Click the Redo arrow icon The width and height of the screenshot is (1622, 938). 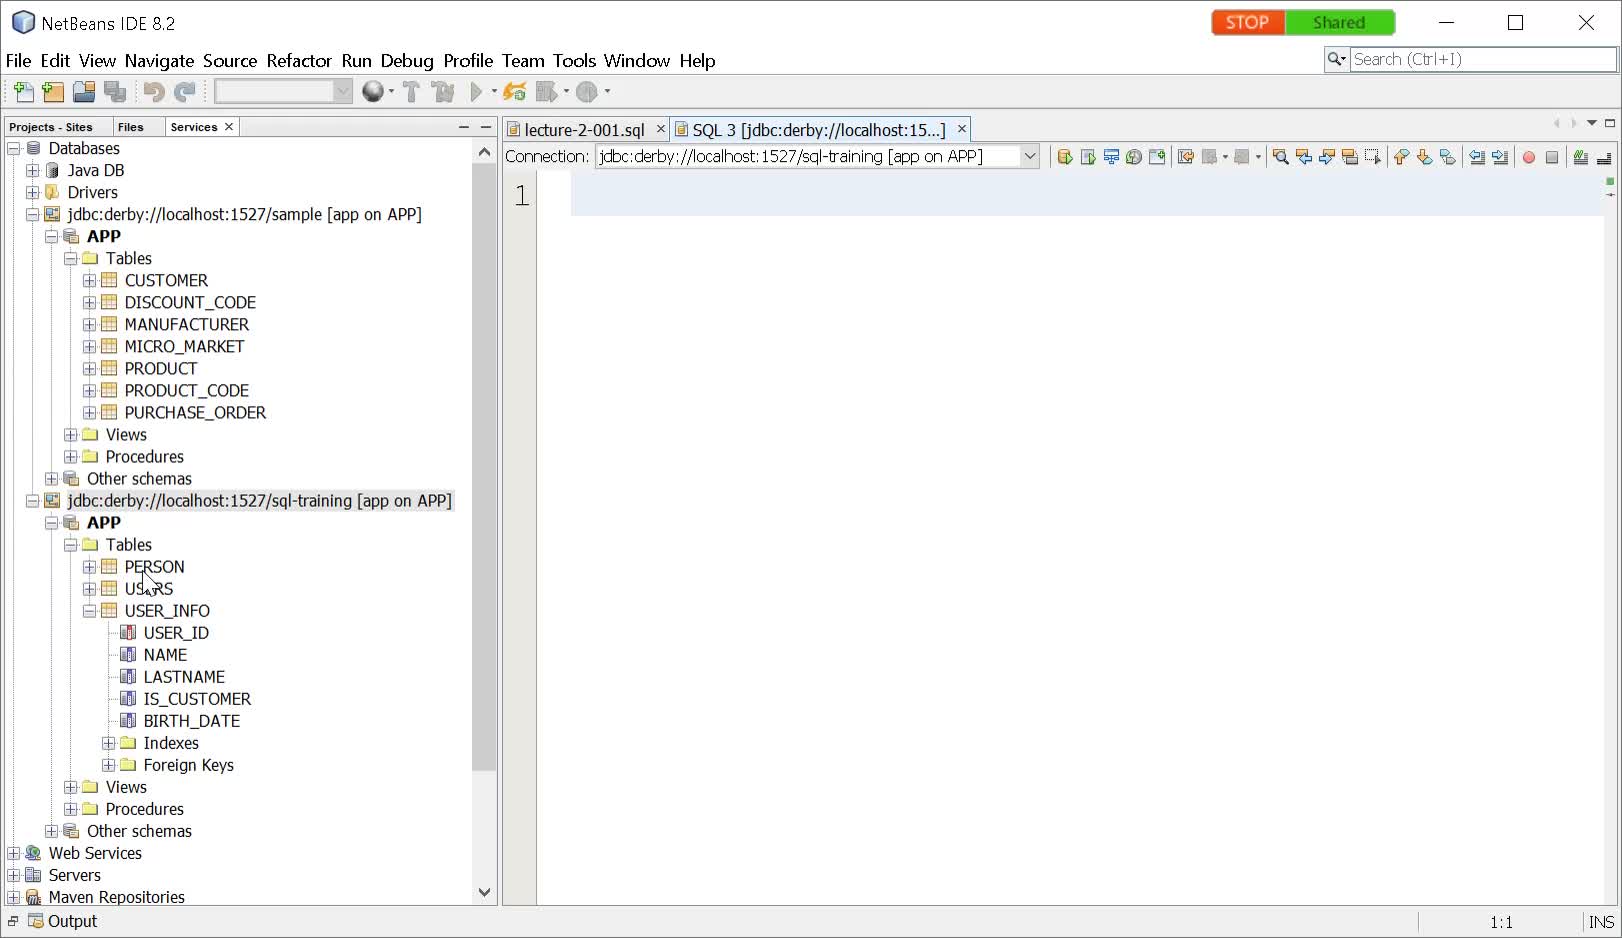(185, 92)
